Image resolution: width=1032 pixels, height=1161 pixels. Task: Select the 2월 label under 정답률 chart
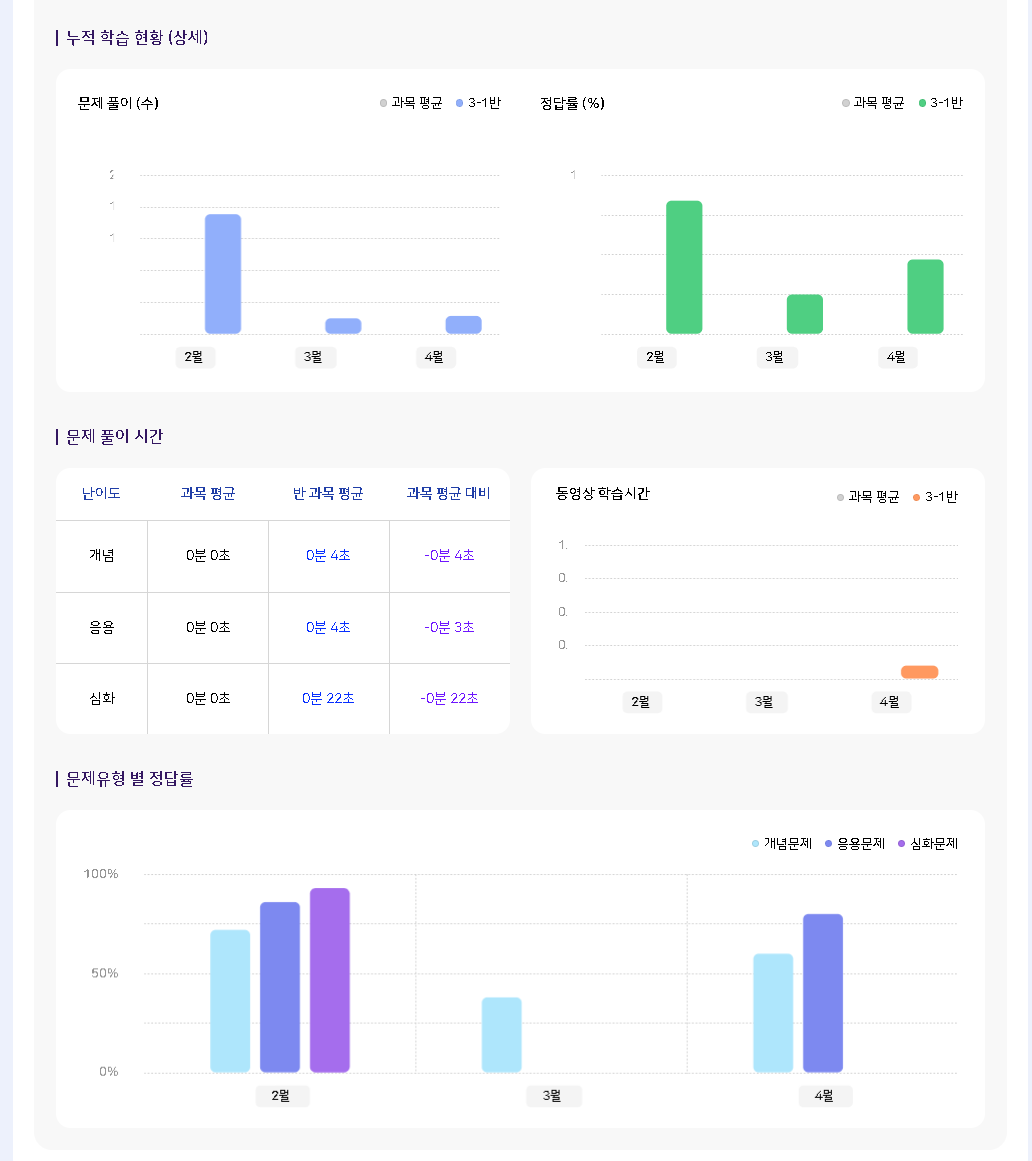tap(656, 357)
